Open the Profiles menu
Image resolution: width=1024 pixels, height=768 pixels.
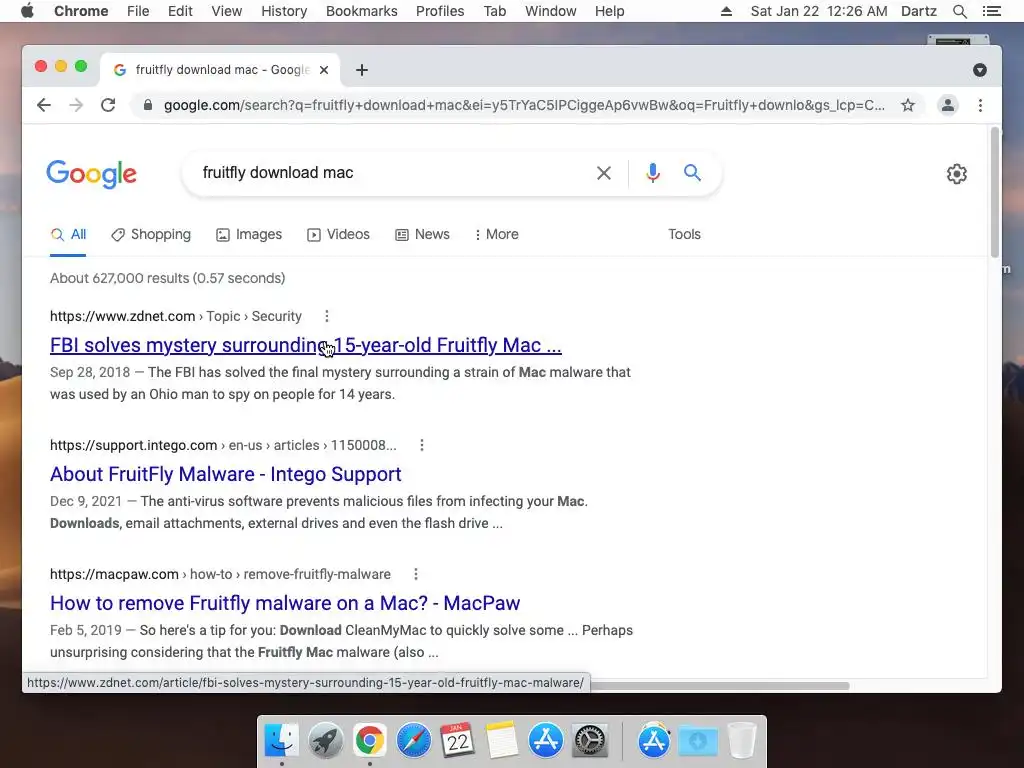[x=440, y=11]
